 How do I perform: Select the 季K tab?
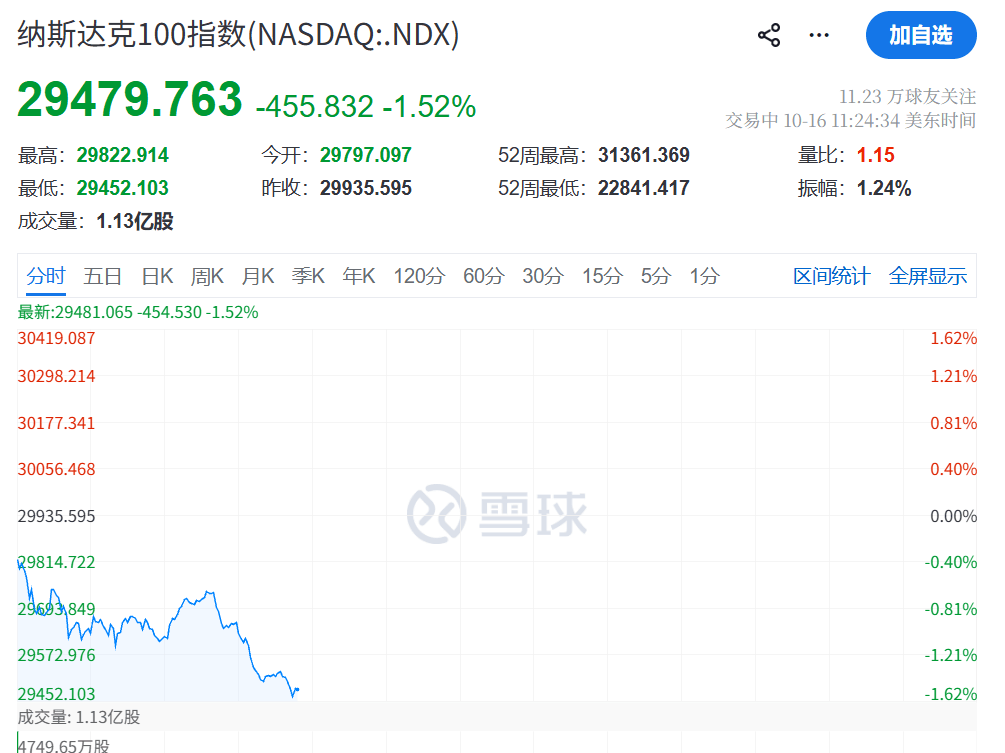pyautogui.click(x=308, y=276)
